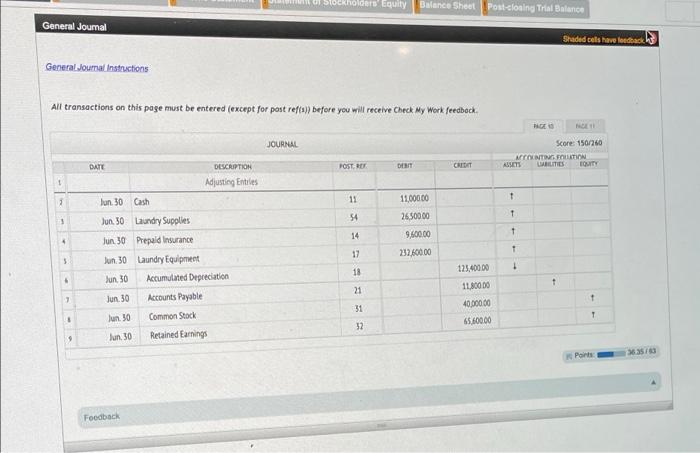Click the Score: 150/260 label

pos(579,143)
